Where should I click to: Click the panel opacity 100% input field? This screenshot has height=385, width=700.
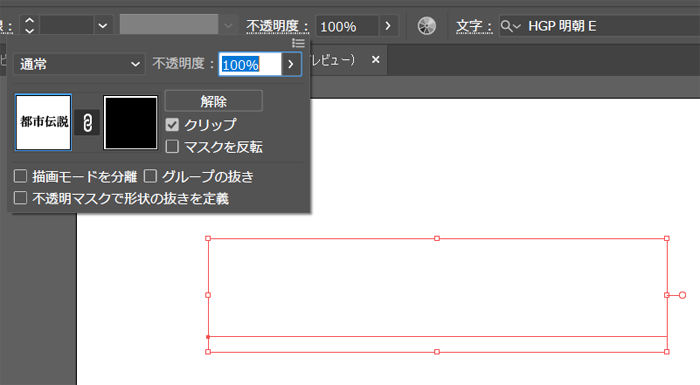[250, 64]
